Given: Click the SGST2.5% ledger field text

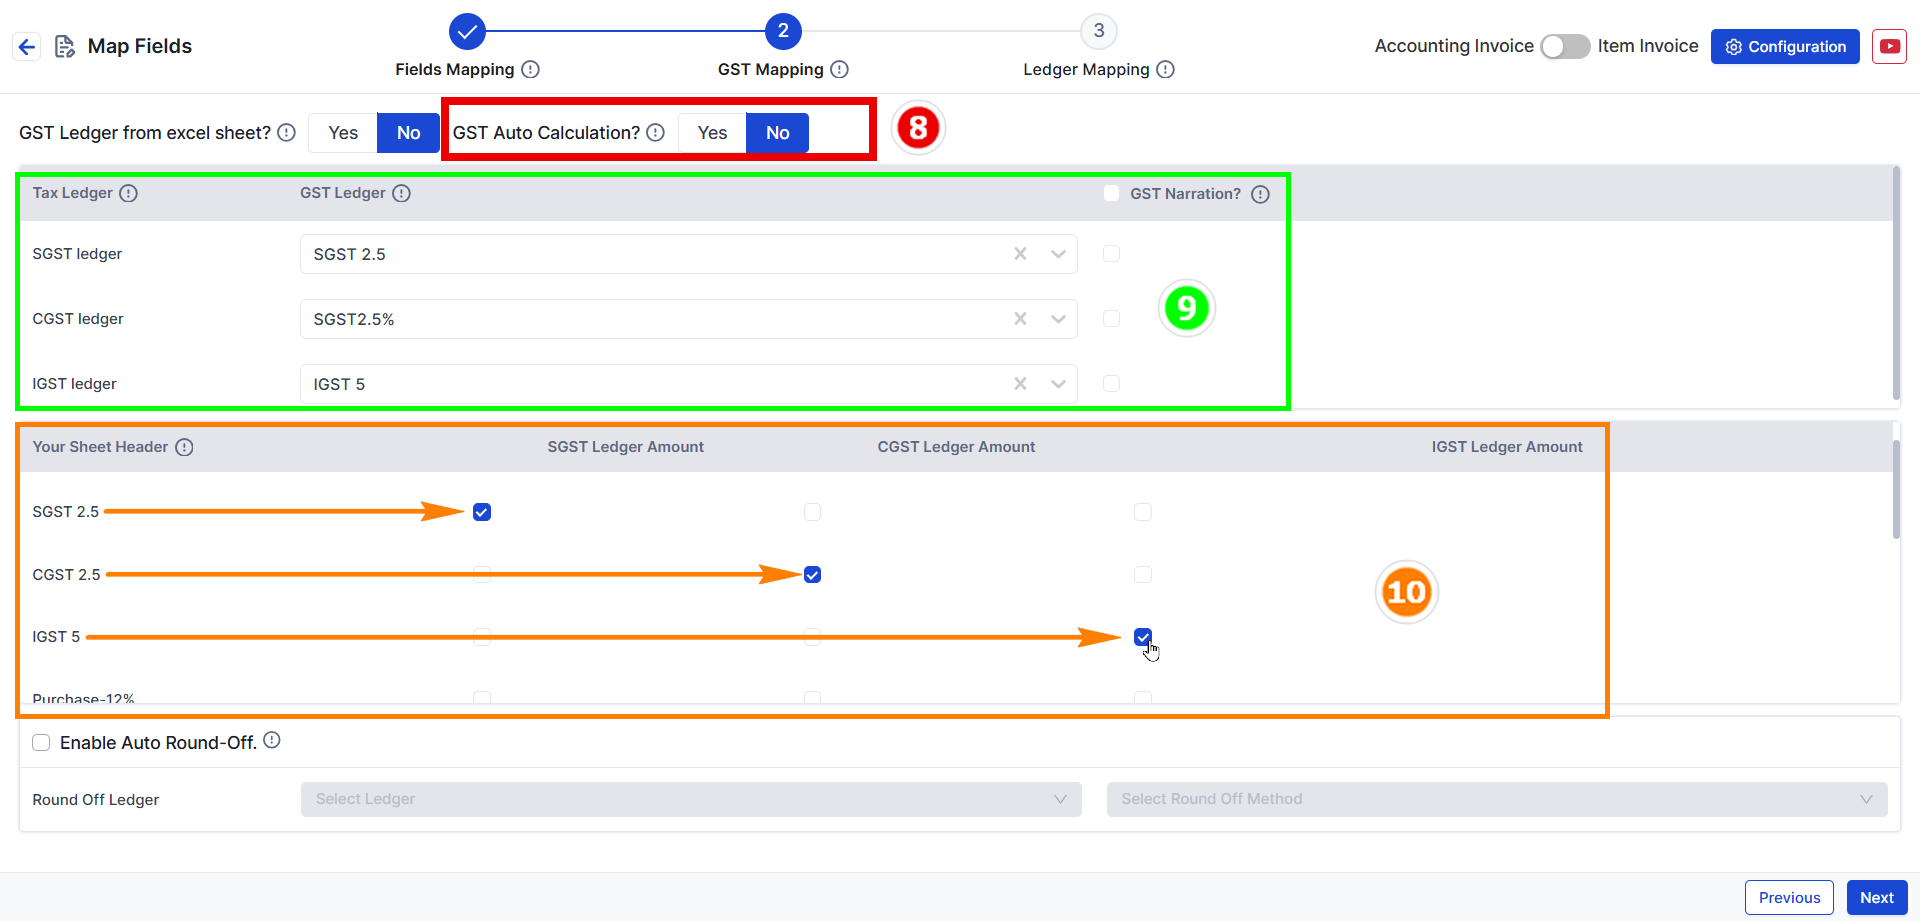Looking at the screenshot, I should pyautogui.click(x=354, y=319).
